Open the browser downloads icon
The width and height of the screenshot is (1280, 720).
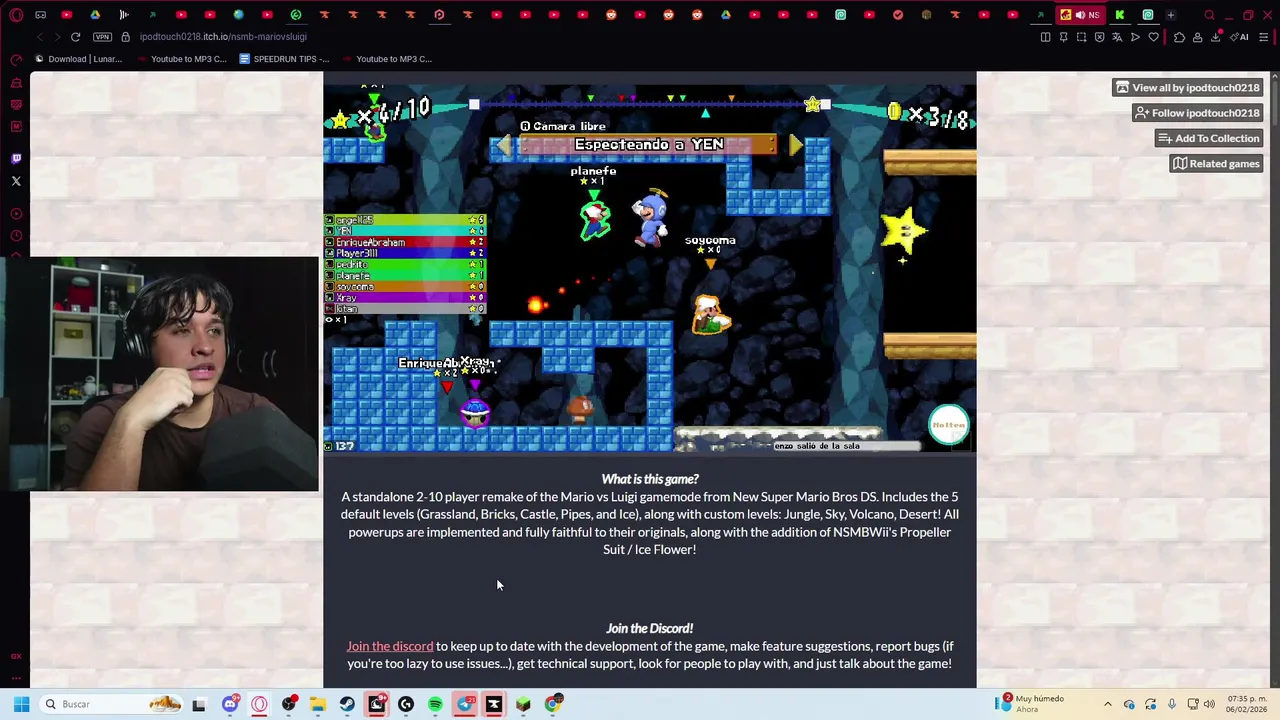coord(1216,37)
